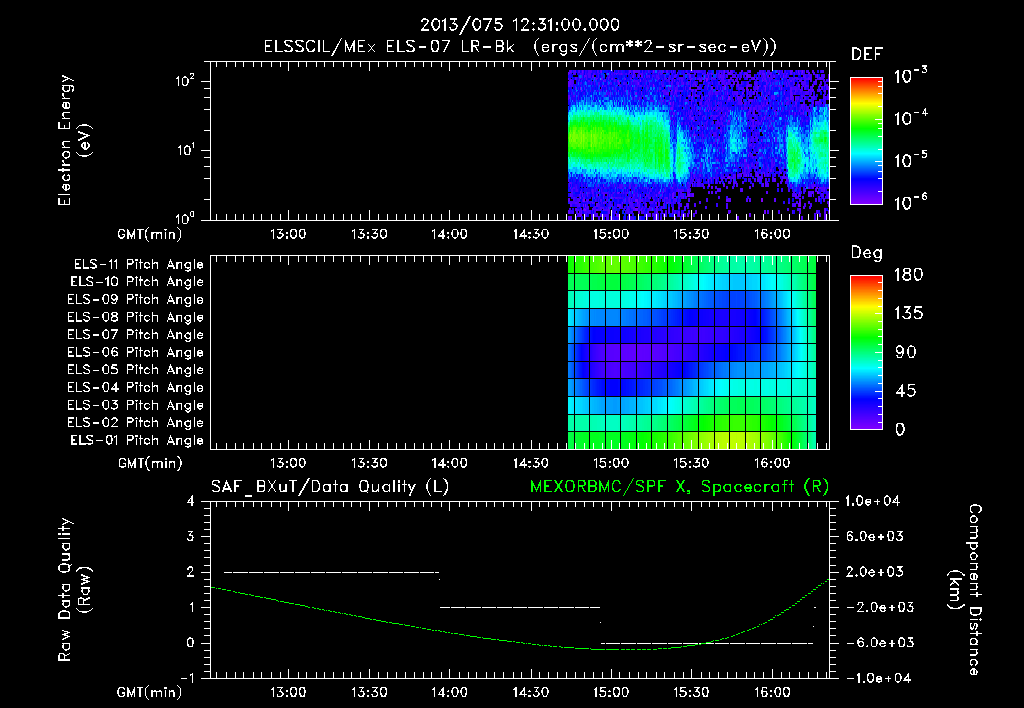Image resolution: width=1024 pixels, height=708 pixels.
Task: Select the plot timestamp 2013/075 12:31:00.000
Action: point(519,25)
